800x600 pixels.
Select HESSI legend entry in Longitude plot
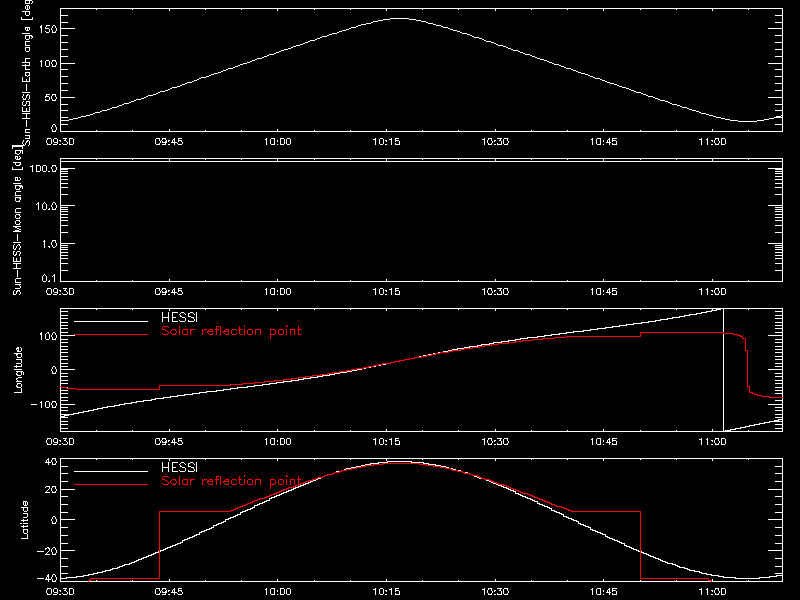click(179, 317)
